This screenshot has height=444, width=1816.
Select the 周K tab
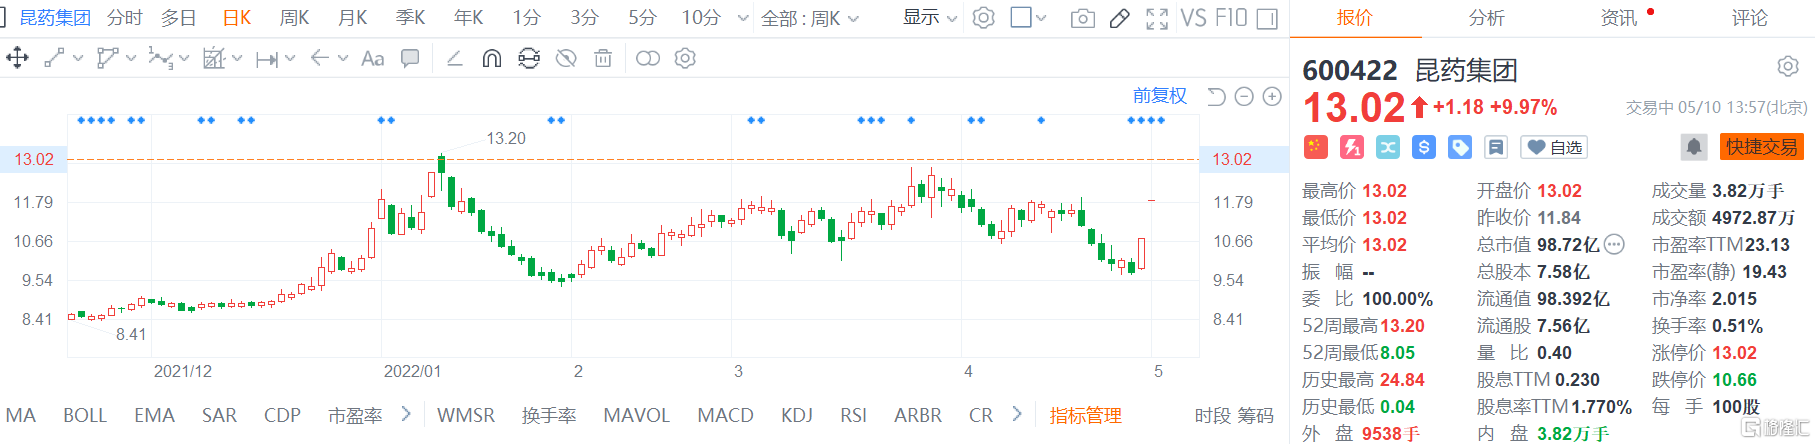[x=294, y=18]
